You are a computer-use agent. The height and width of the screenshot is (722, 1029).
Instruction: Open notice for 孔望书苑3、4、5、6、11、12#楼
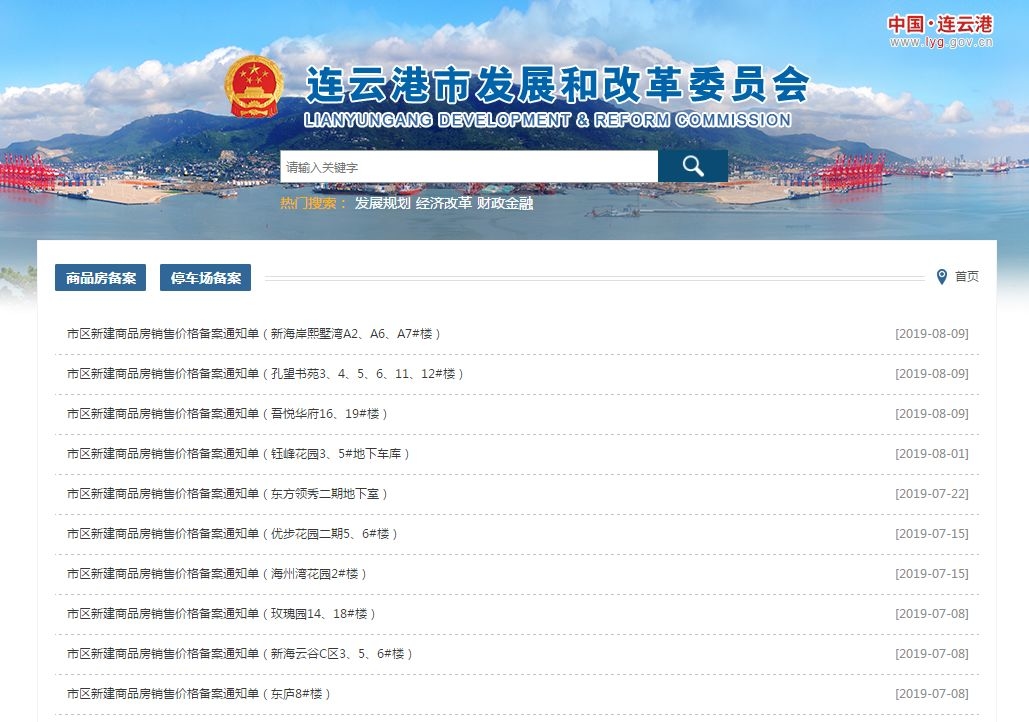(265, 373)
